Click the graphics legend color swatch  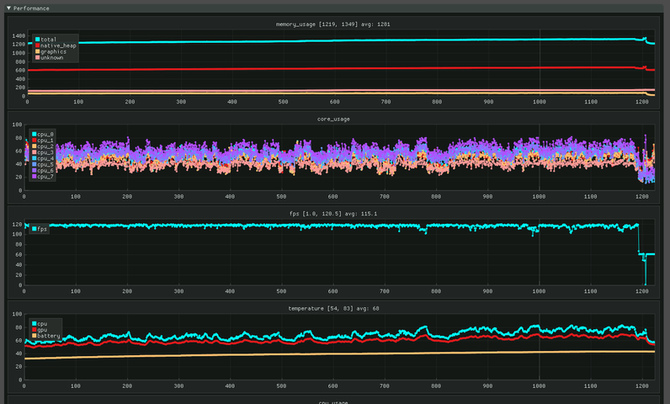pos(35,52)
